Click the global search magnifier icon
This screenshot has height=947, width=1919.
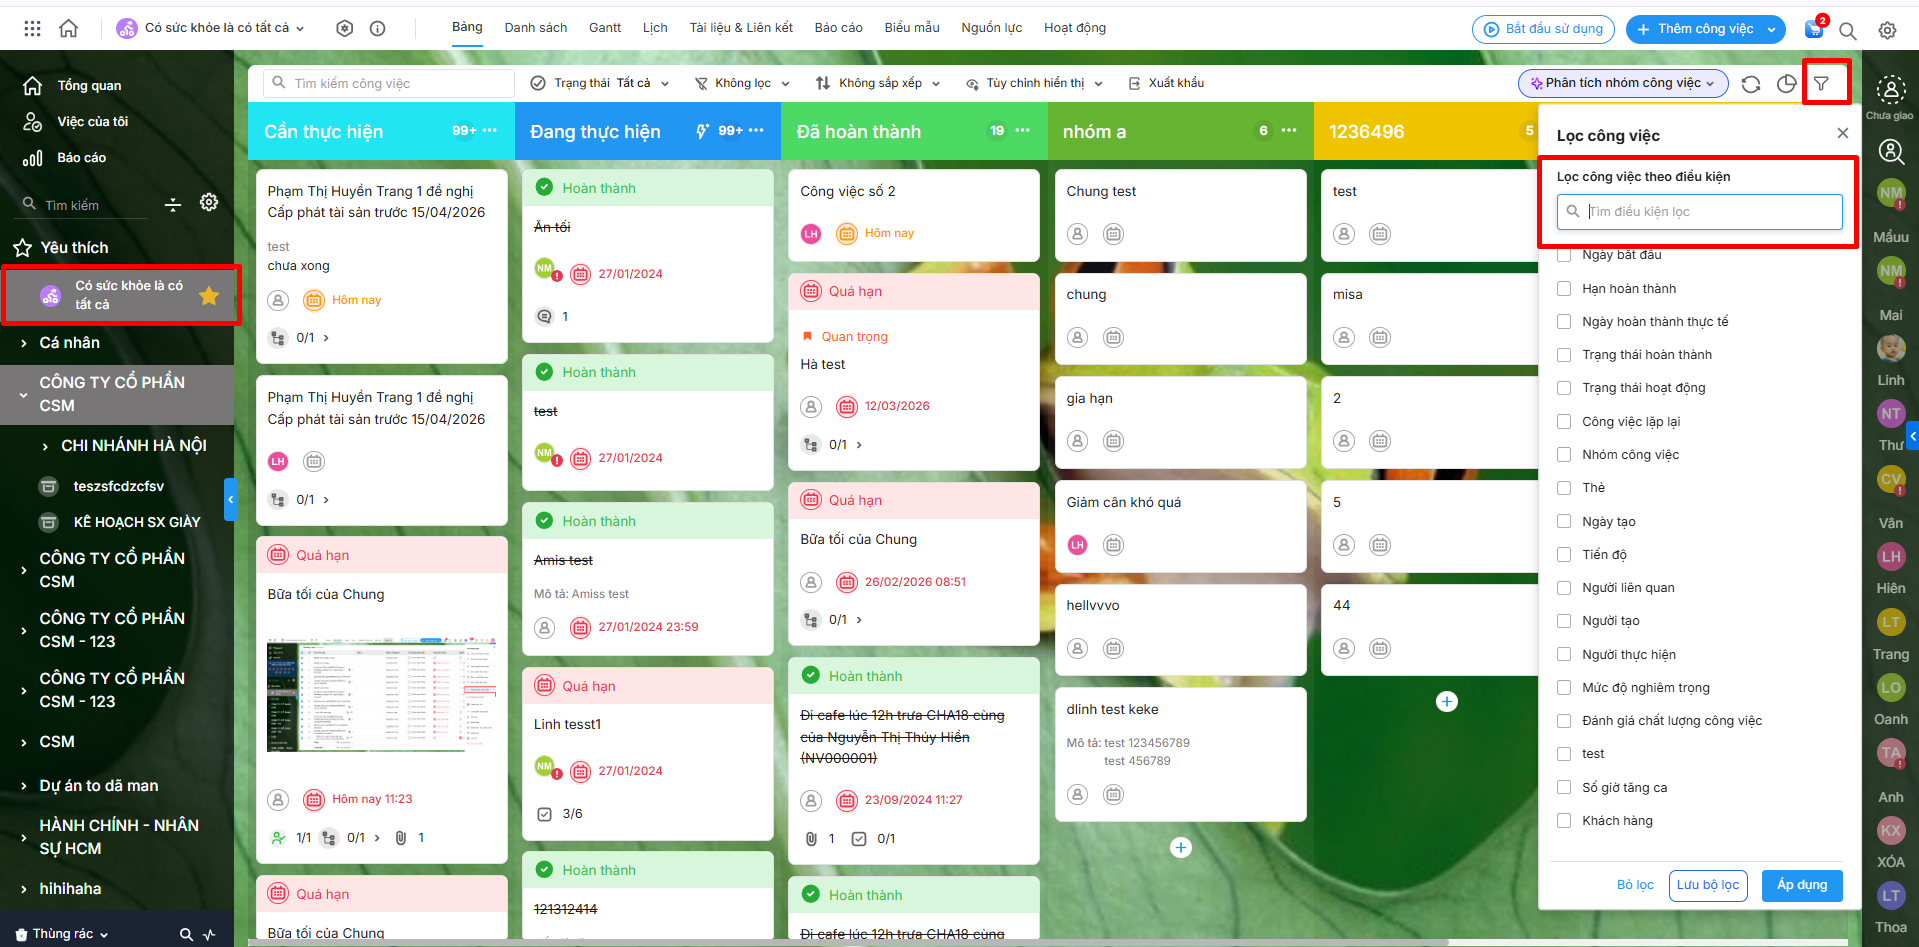click(1848, 30)
